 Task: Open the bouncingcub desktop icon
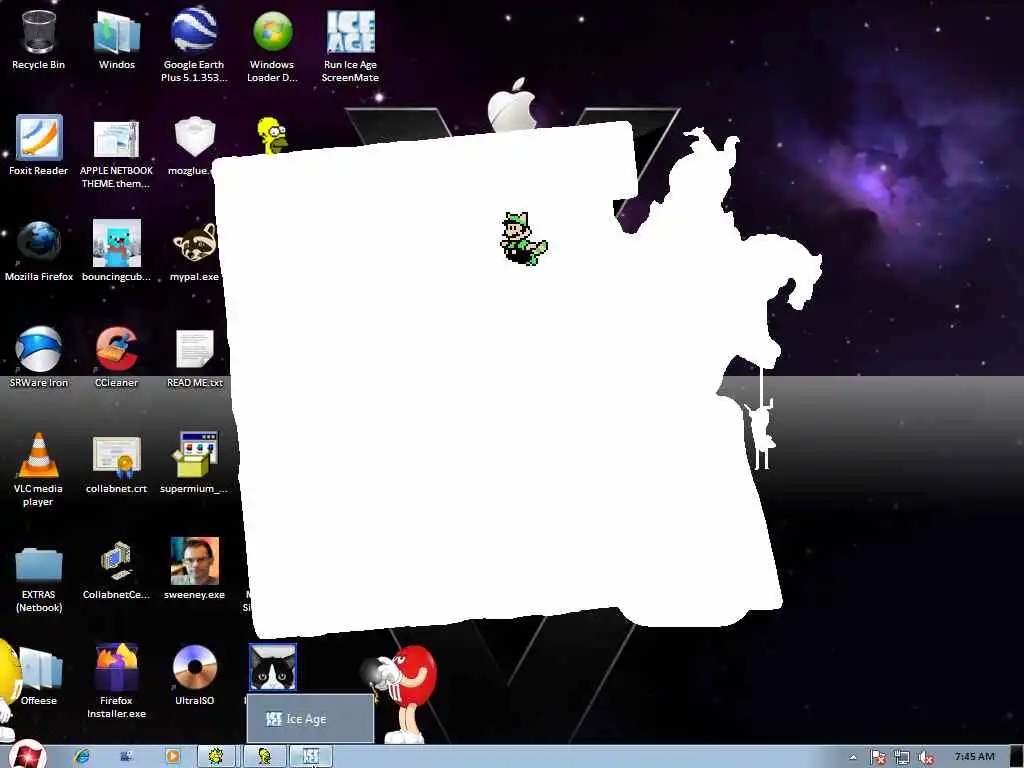pyautogui.click(x=116, y=251)
